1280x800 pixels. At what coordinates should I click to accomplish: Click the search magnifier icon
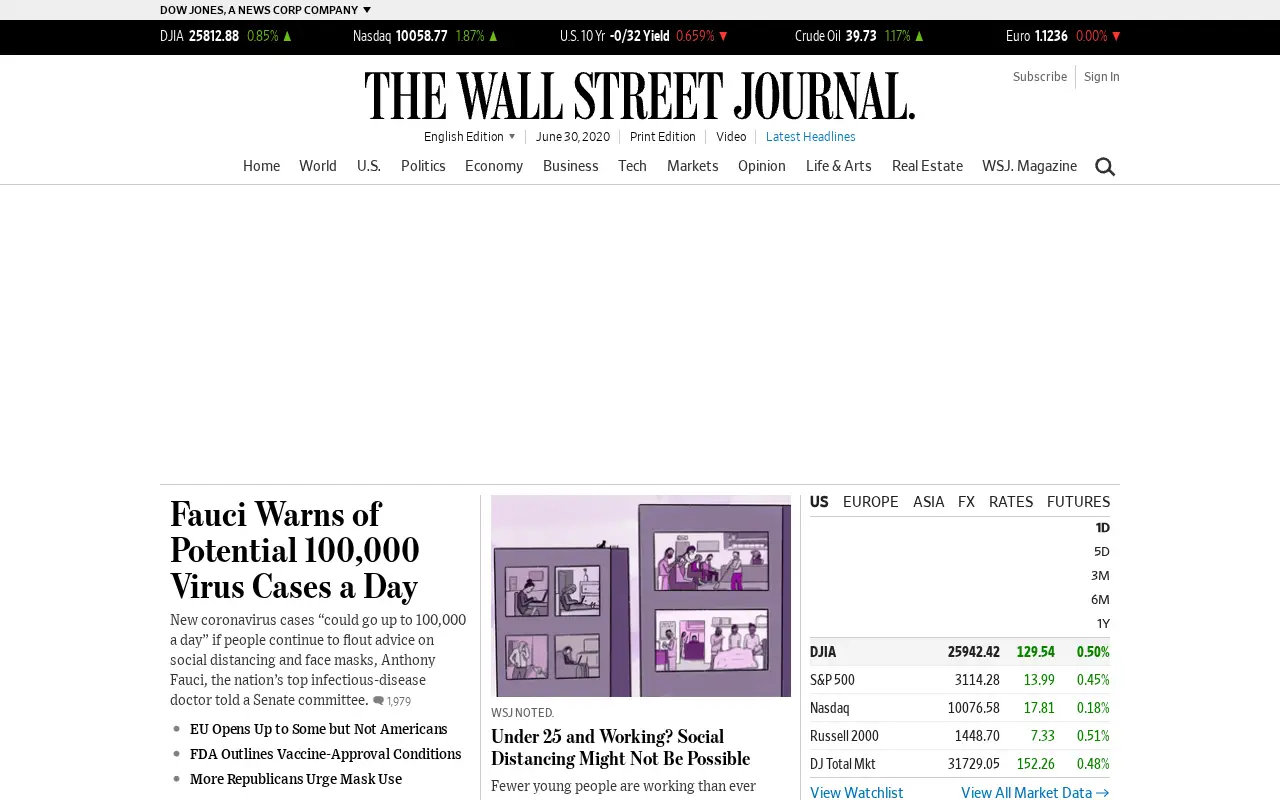(x=1105, y=167)
